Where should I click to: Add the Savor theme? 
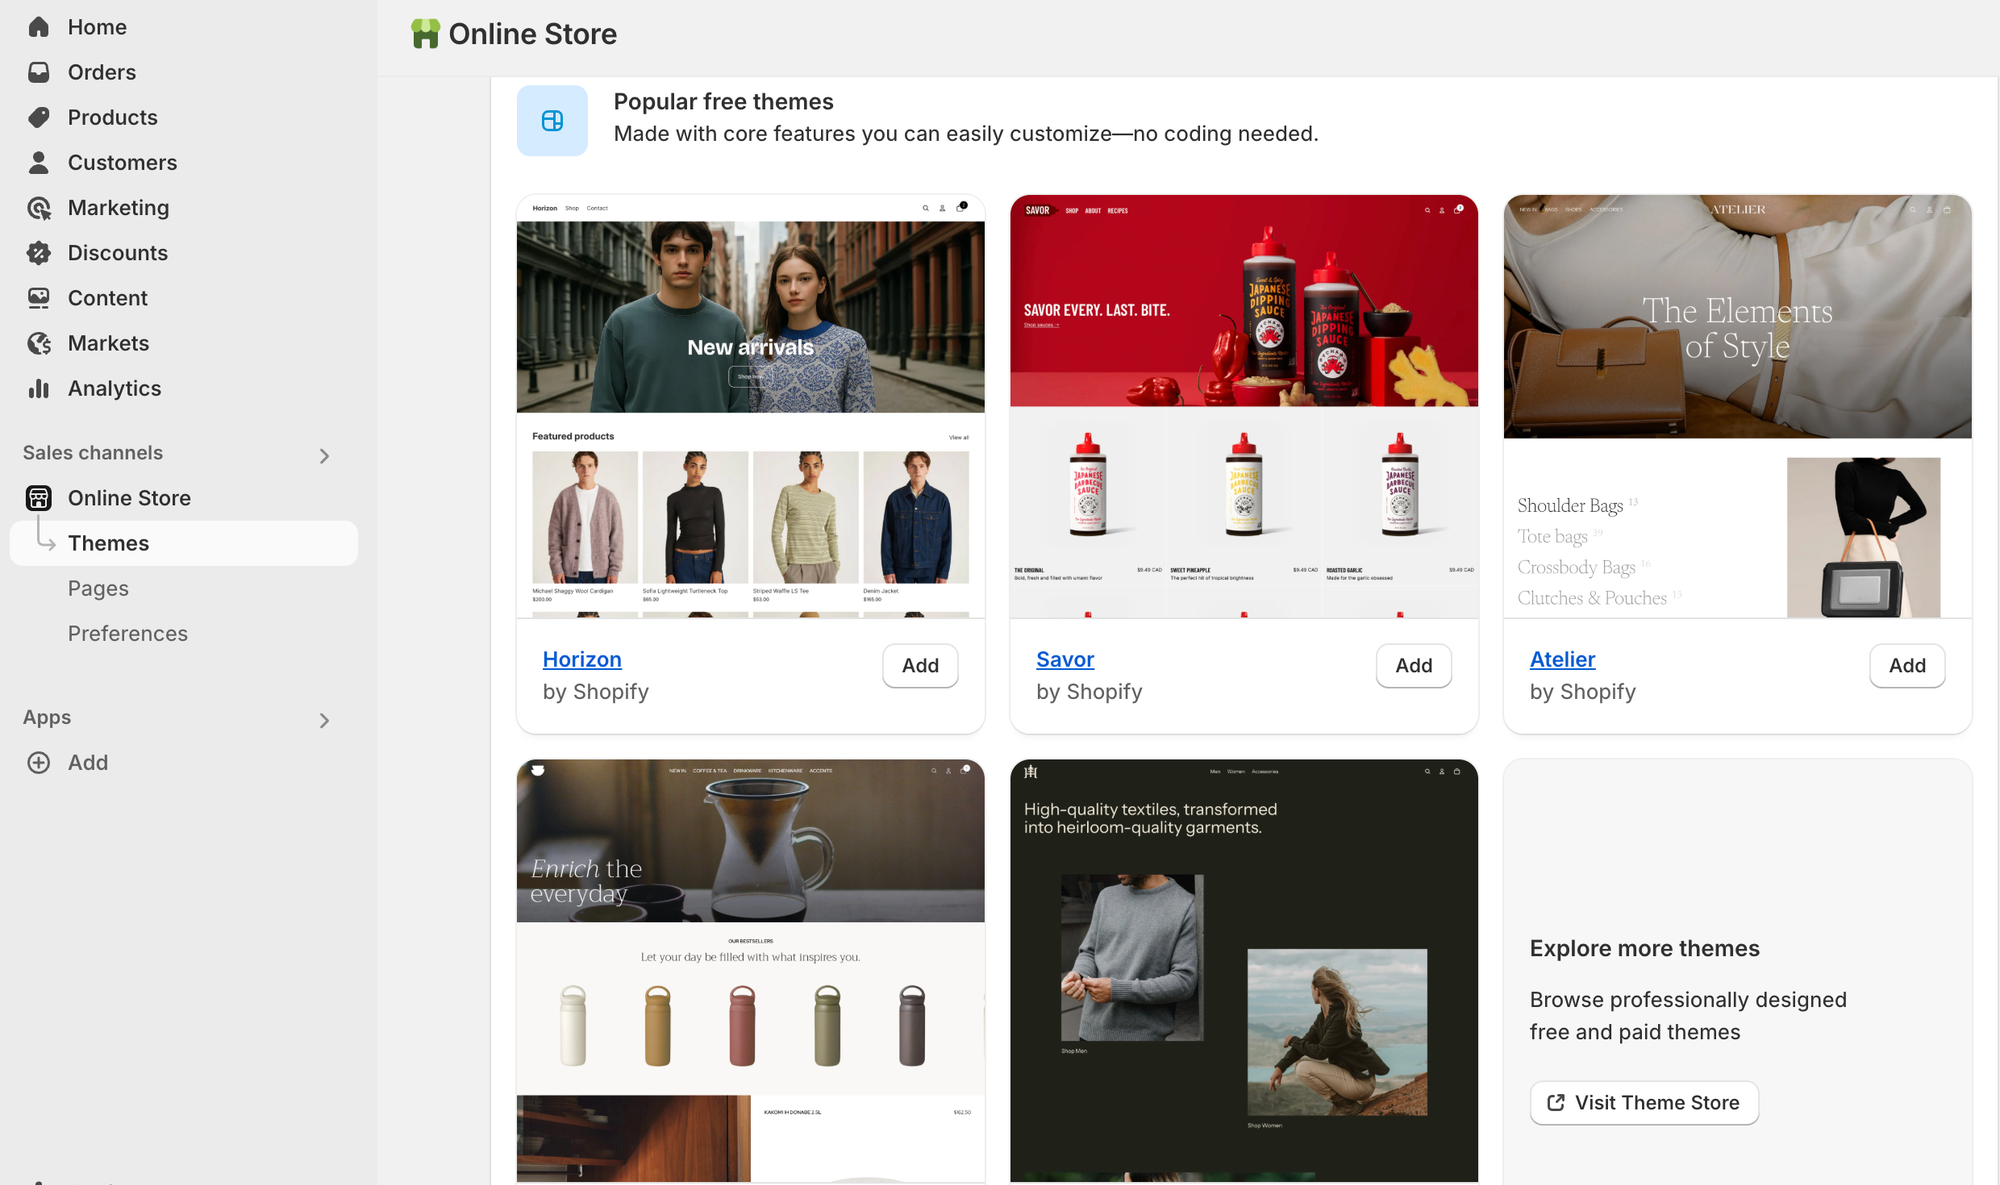tap(1414, 666)
